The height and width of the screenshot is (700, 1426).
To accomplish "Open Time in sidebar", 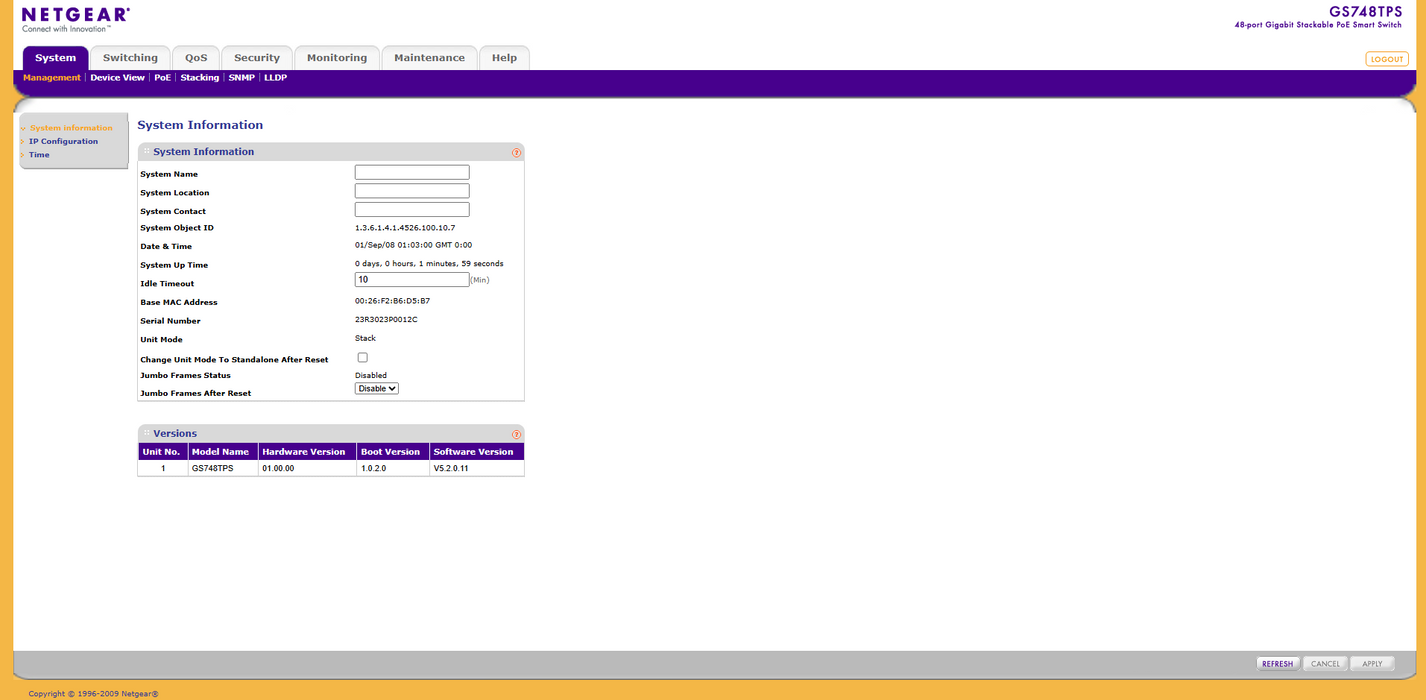I will click(x=39, y=155).
